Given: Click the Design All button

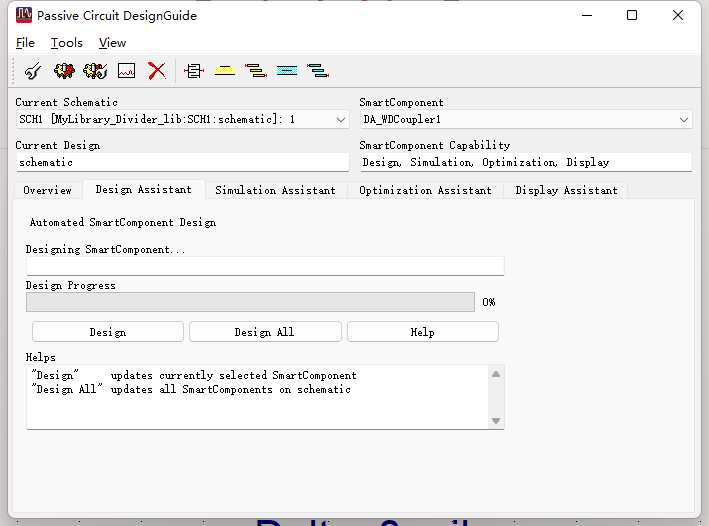Looking at the screenshot, I should 265,332.
